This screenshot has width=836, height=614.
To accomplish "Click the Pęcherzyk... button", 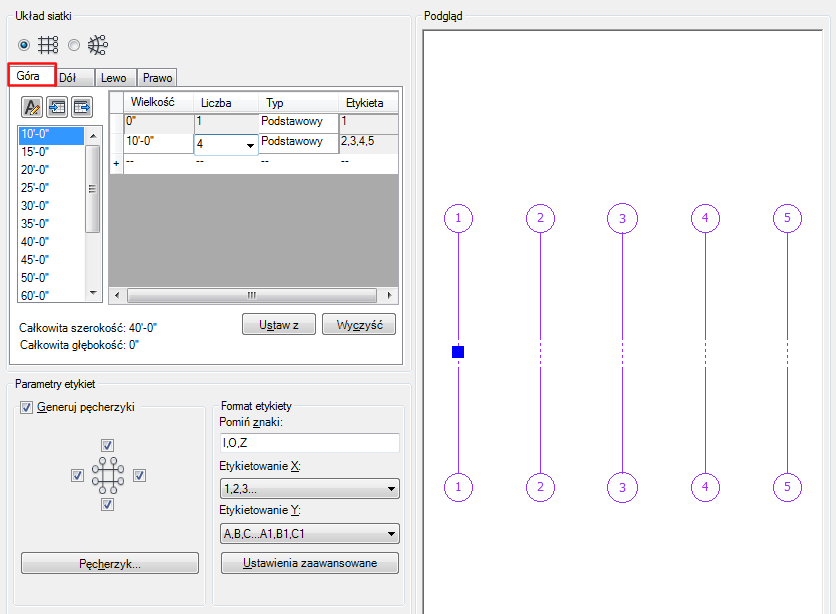I will 110,563.
